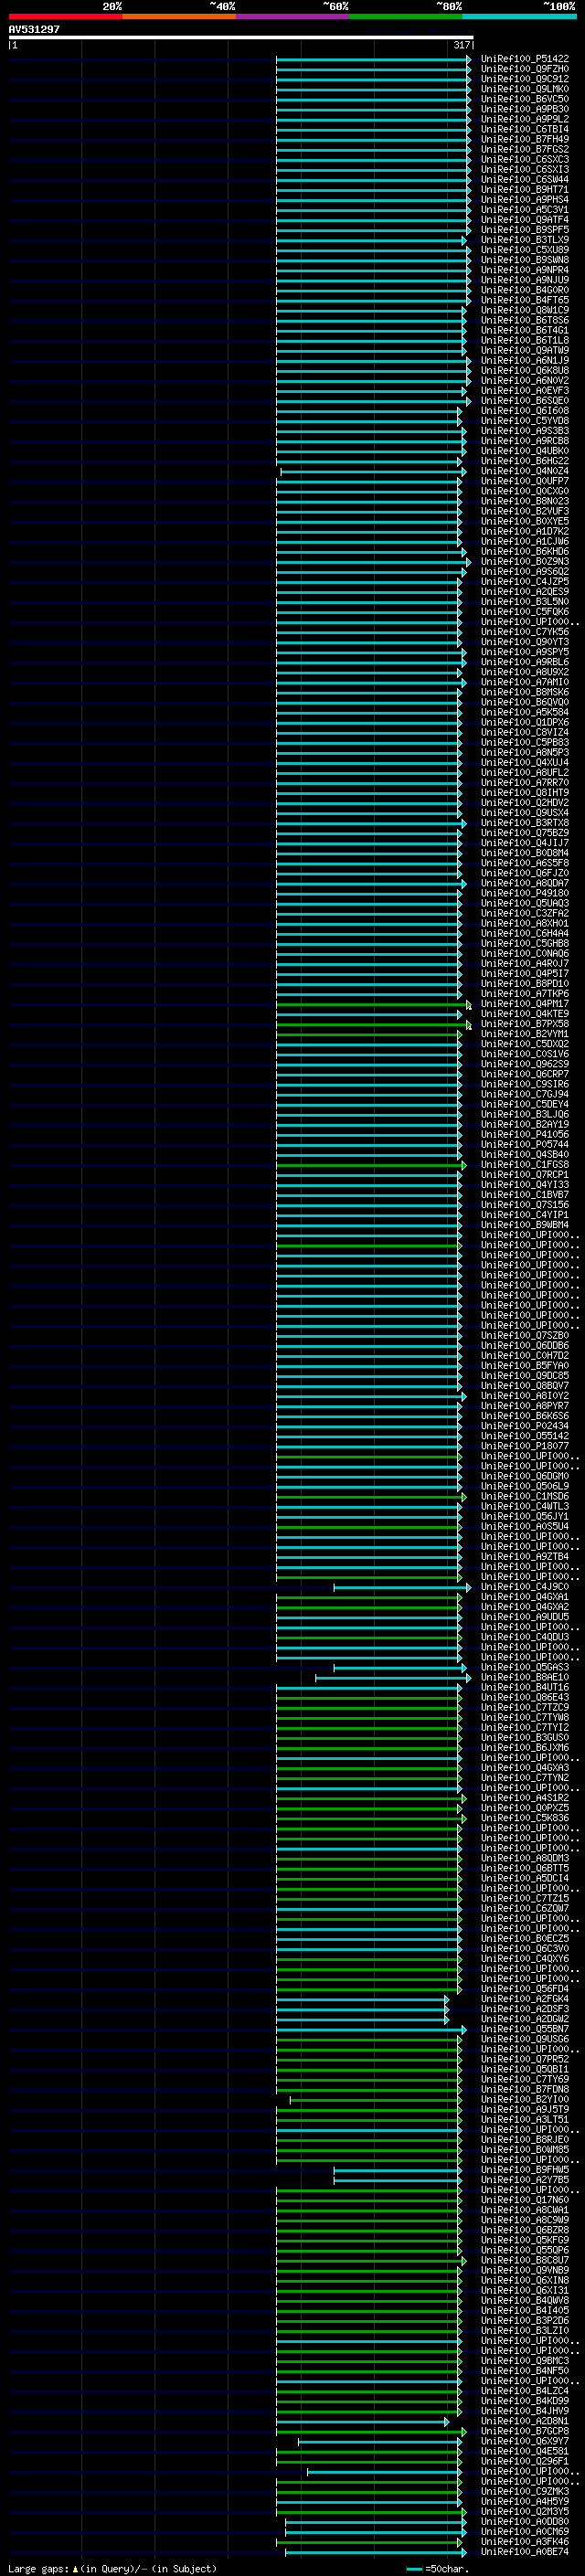The height and width of the screenshot is (2576, 585).
Task: Select label UniRef100_Q4PM17
Action: coord(525,1004)
